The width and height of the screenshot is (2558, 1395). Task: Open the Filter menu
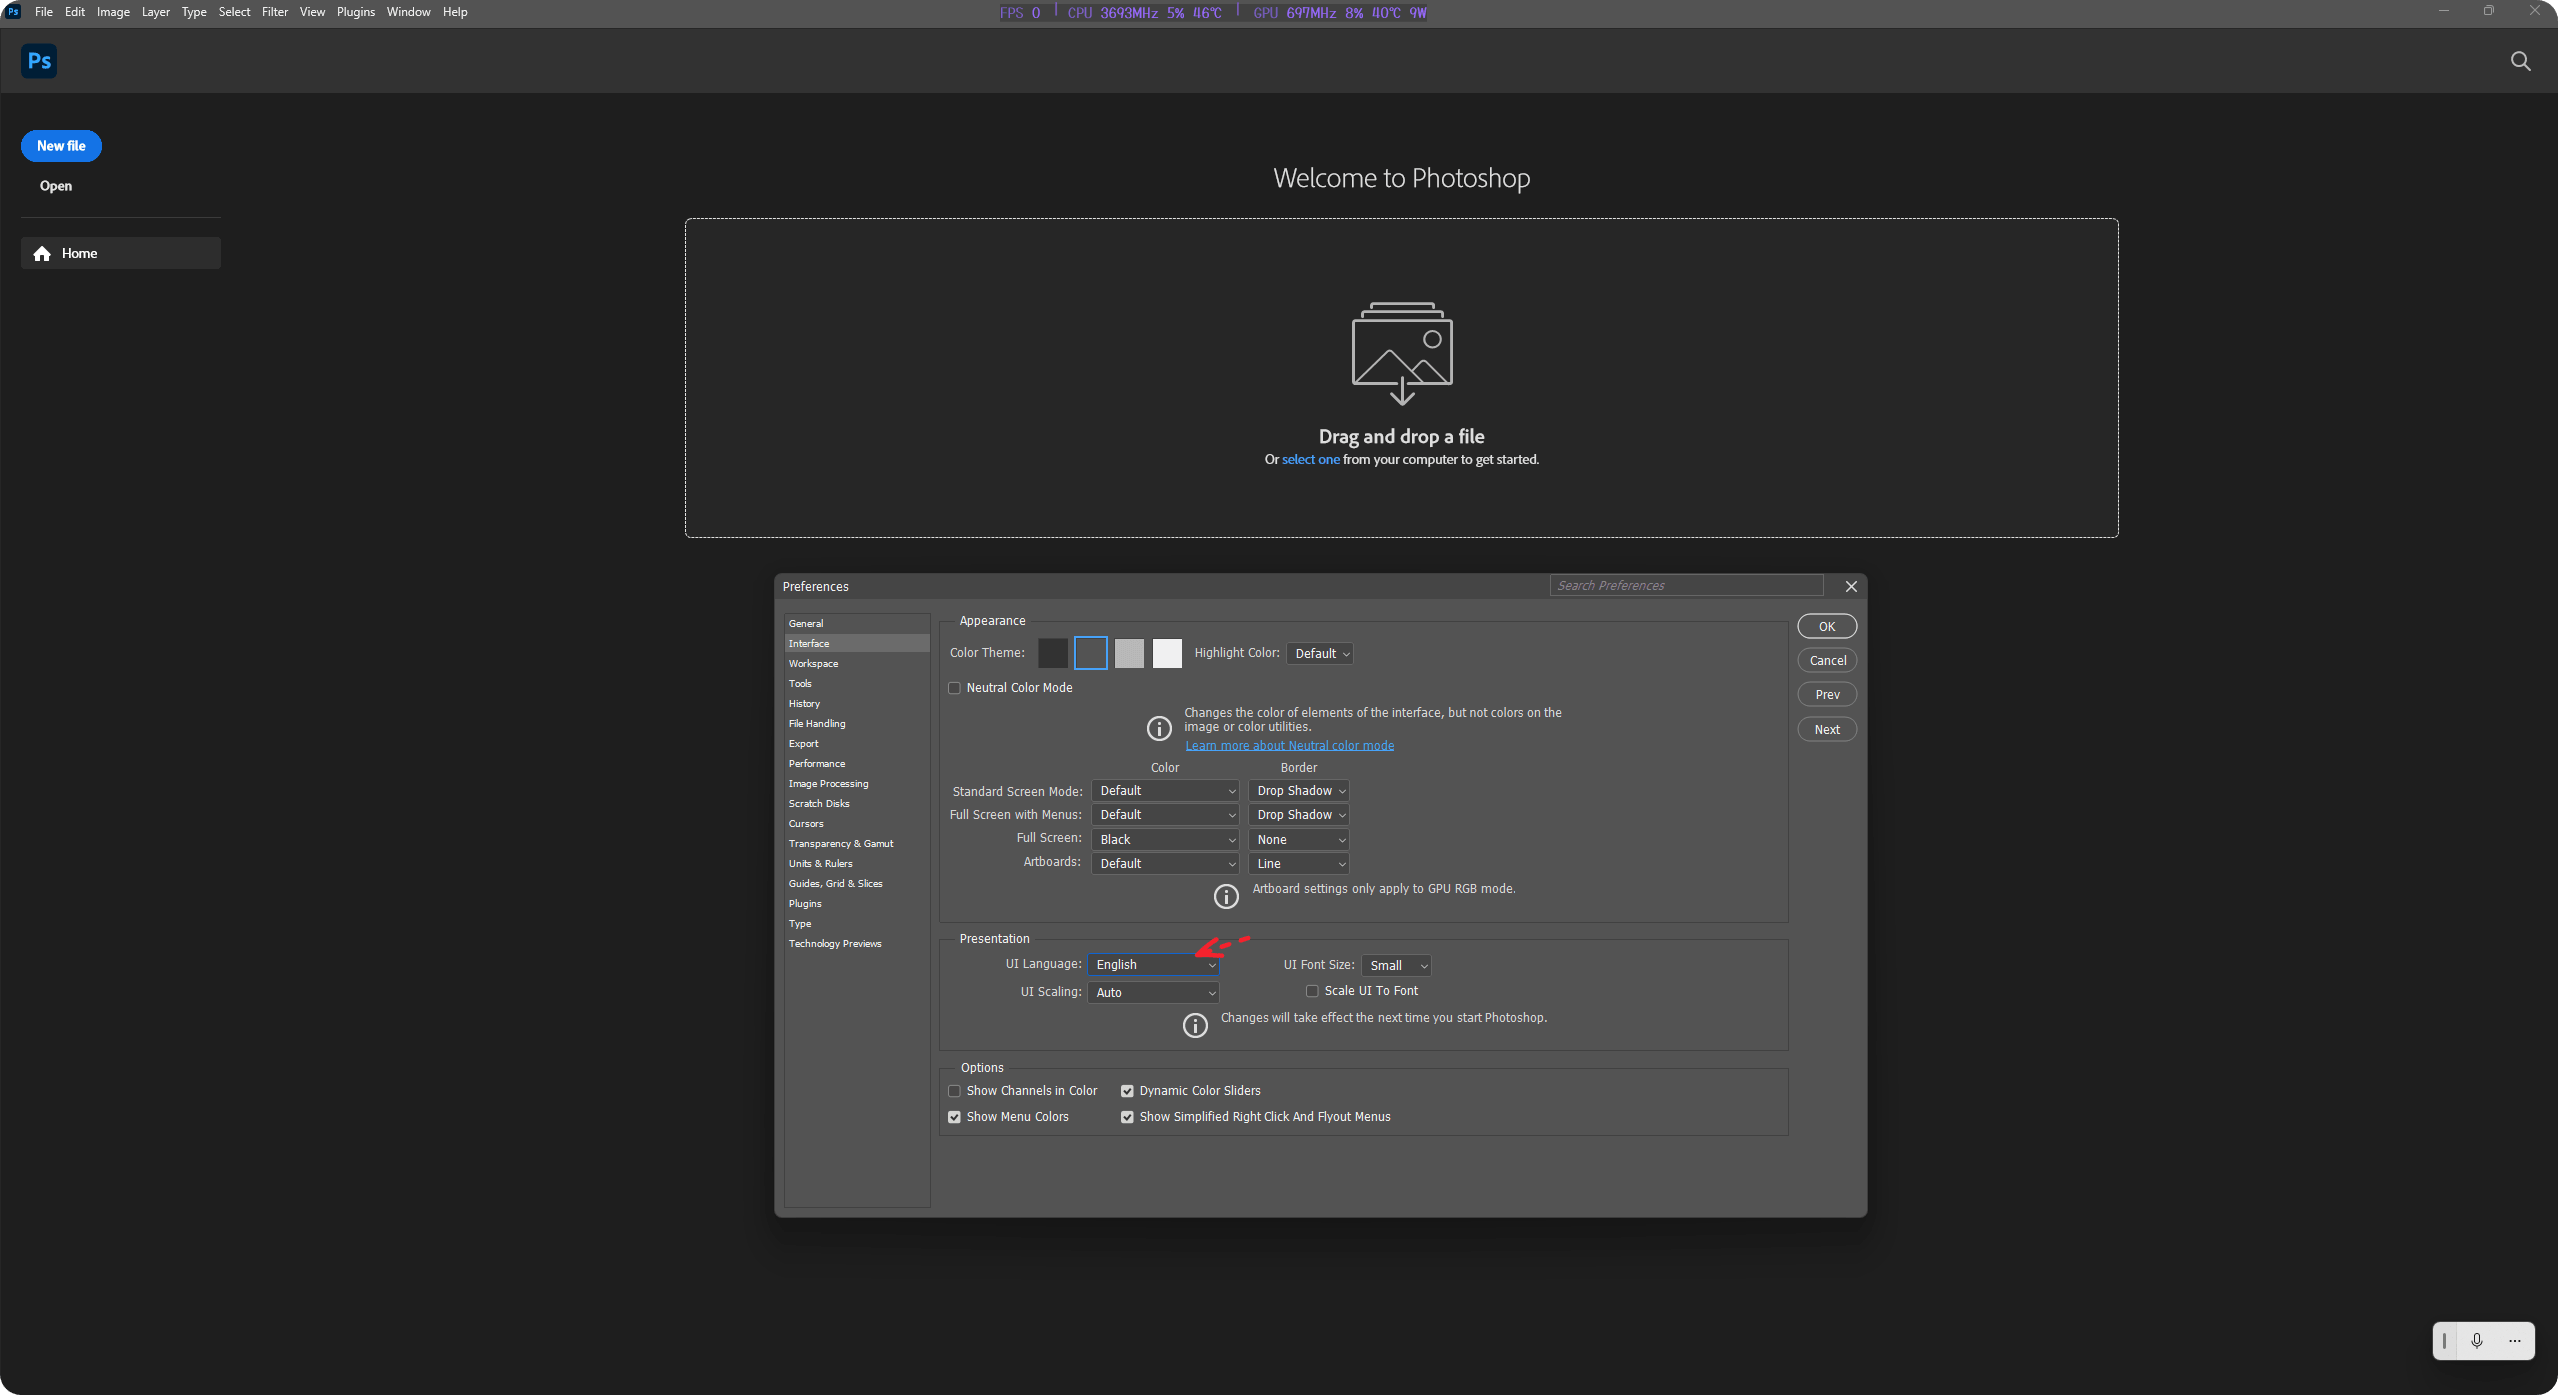pyautogui.click(x=274, y=12)
